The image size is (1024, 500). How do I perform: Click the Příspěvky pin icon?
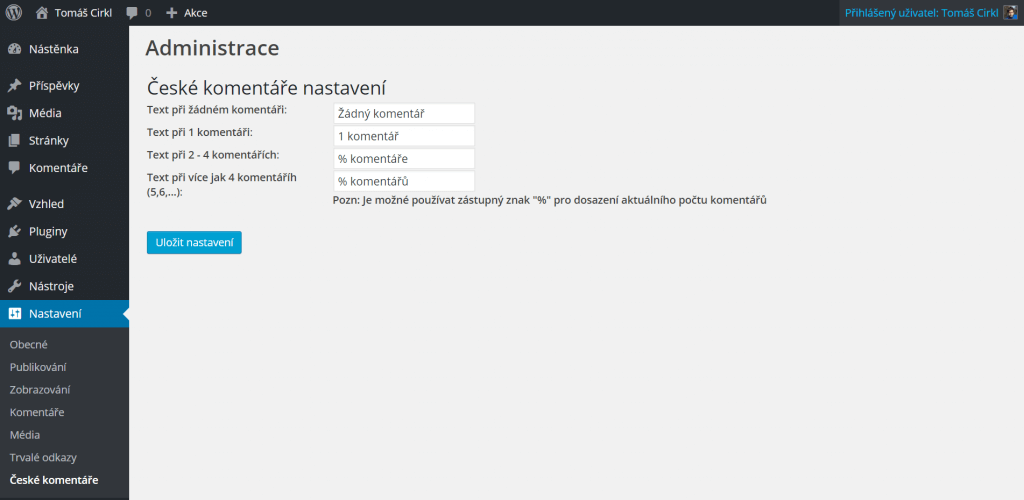14,86
